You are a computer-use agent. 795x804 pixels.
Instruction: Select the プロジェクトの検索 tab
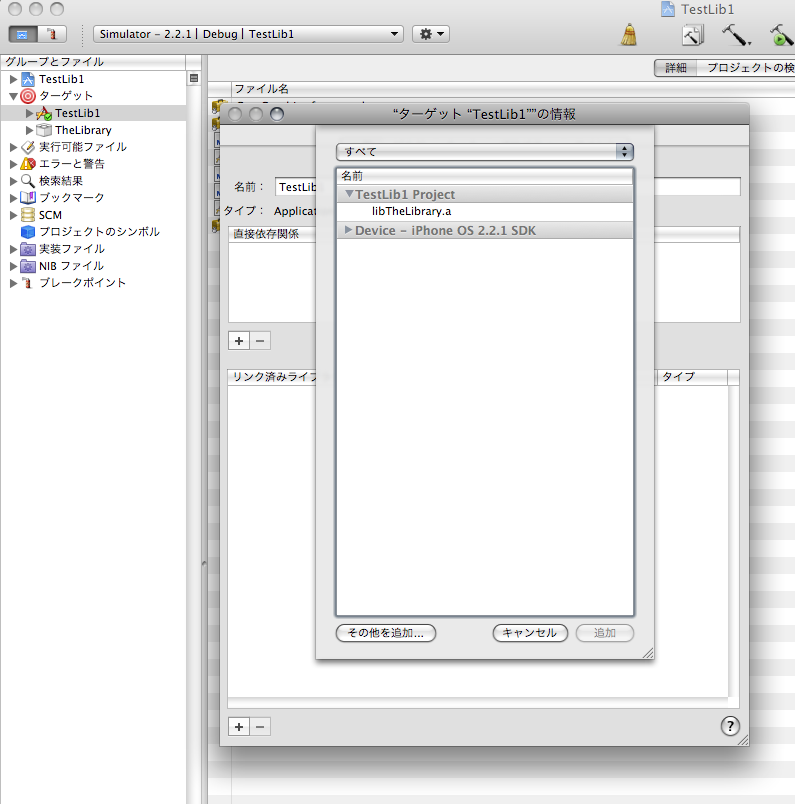coord(745,68)
